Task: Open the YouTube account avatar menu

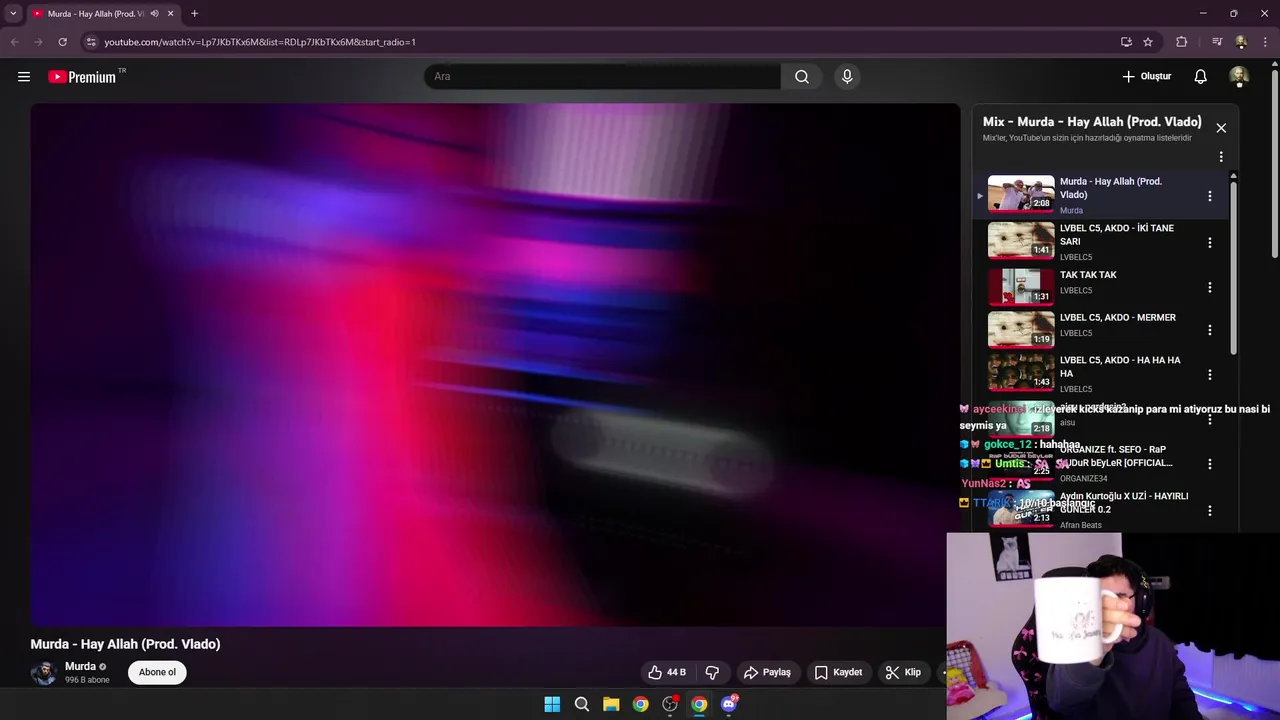Action: pos(1239,77)
